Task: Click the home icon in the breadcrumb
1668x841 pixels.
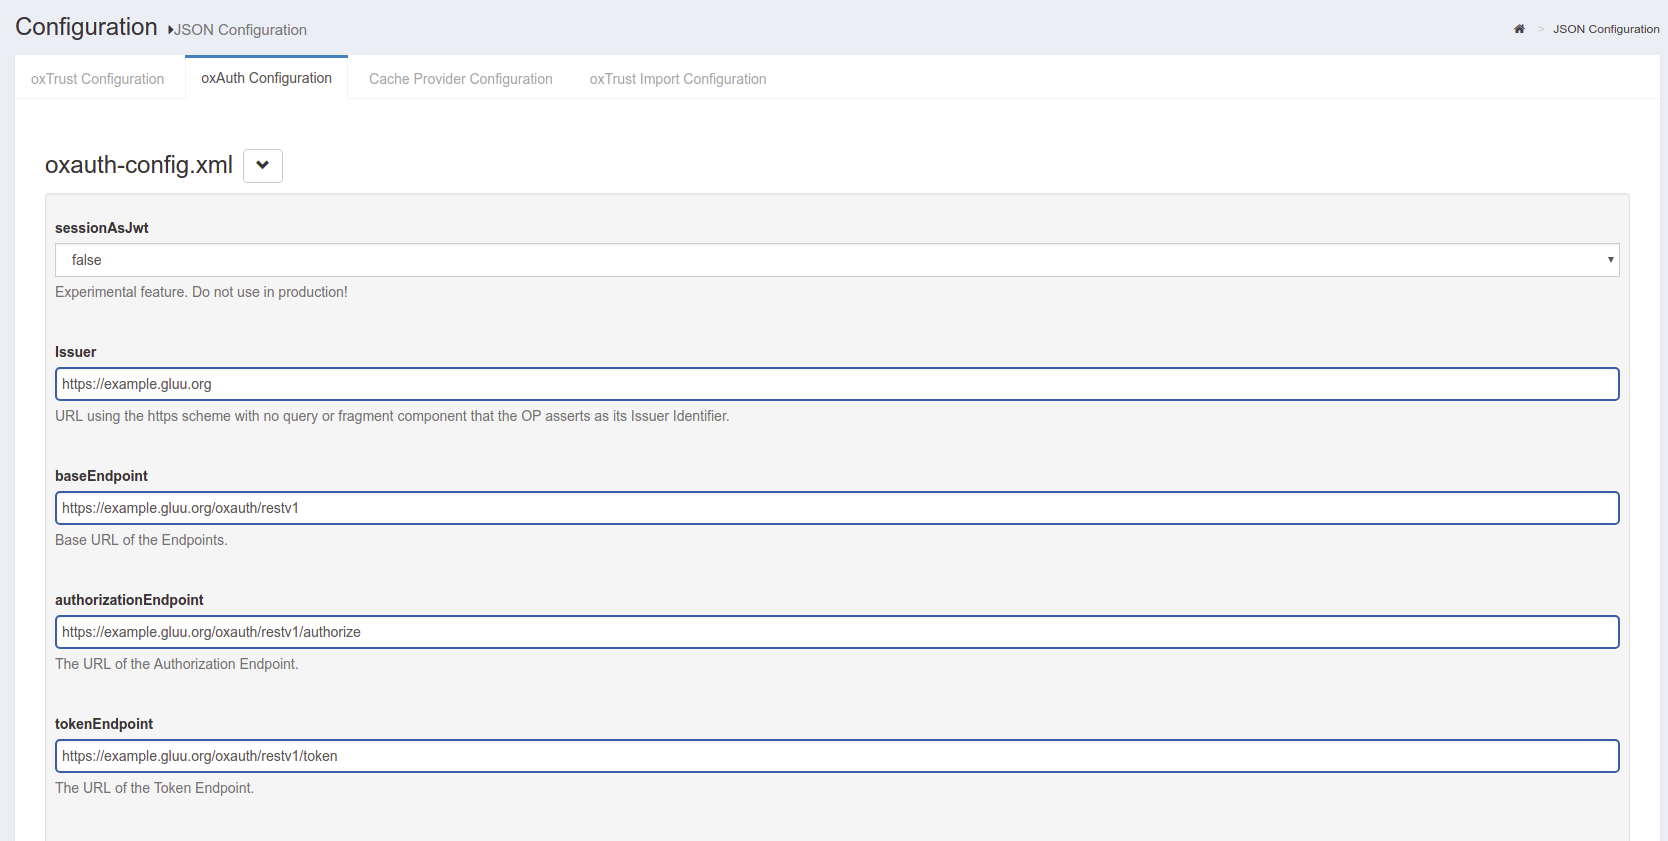Action: click(1519, 29)
